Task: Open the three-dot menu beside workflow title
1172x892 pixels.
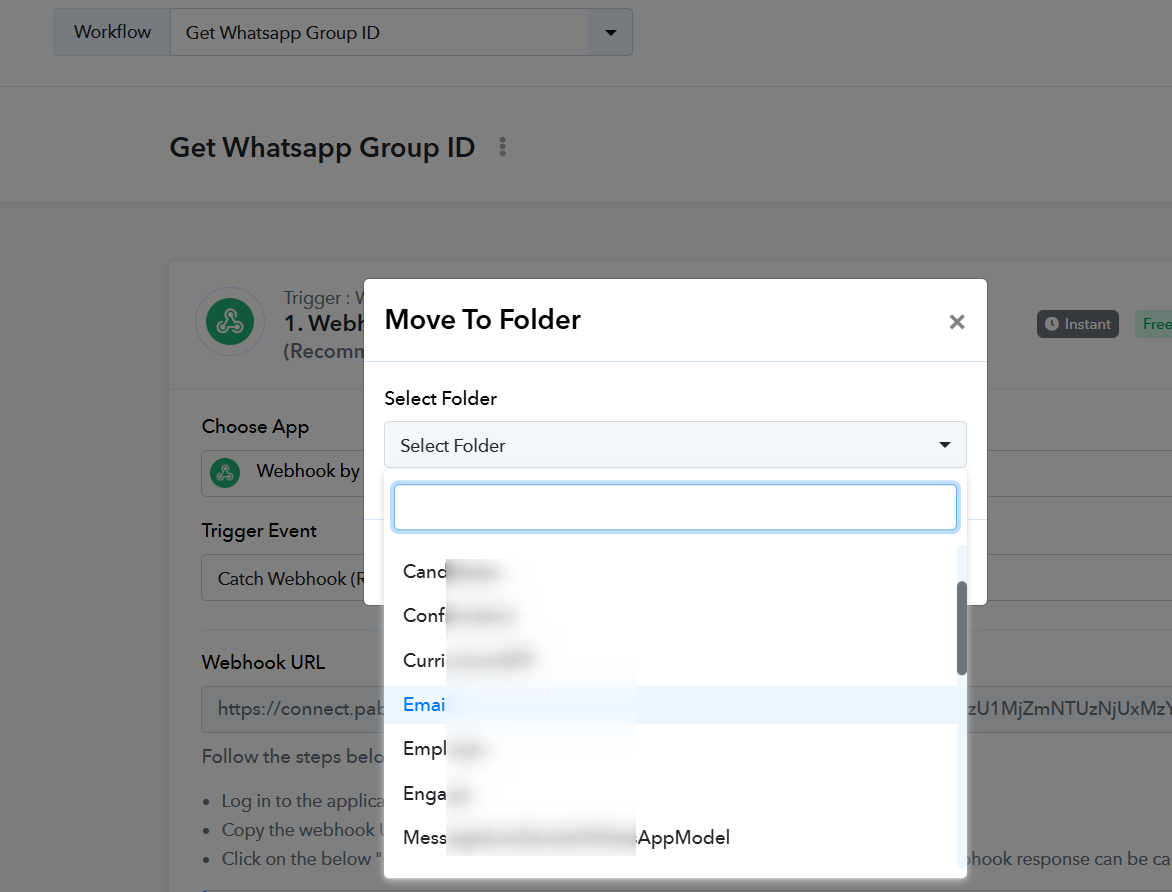Action: coord(502,147)
